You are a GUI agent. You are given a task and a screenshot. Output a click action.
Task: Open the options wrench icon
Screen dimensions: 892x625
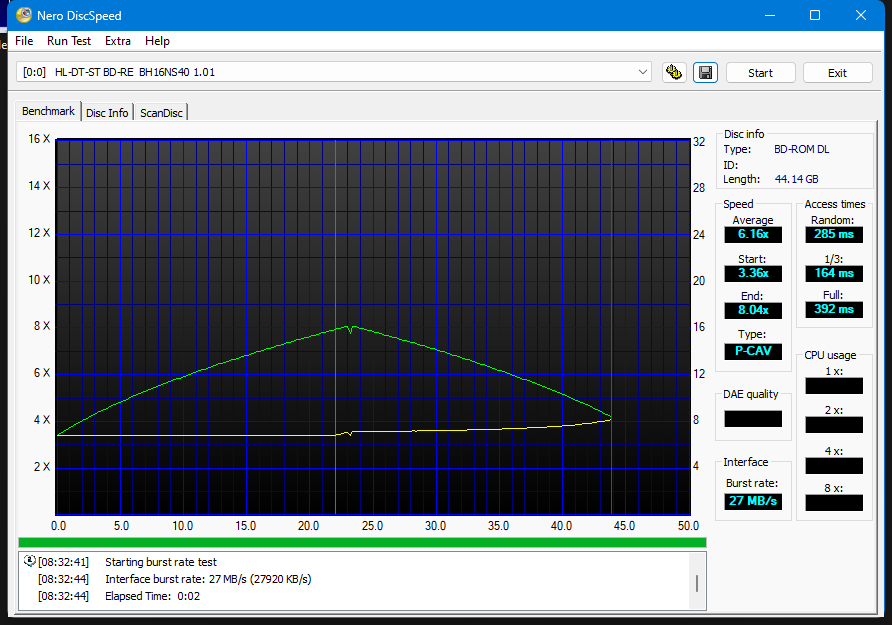pos(674,73)
